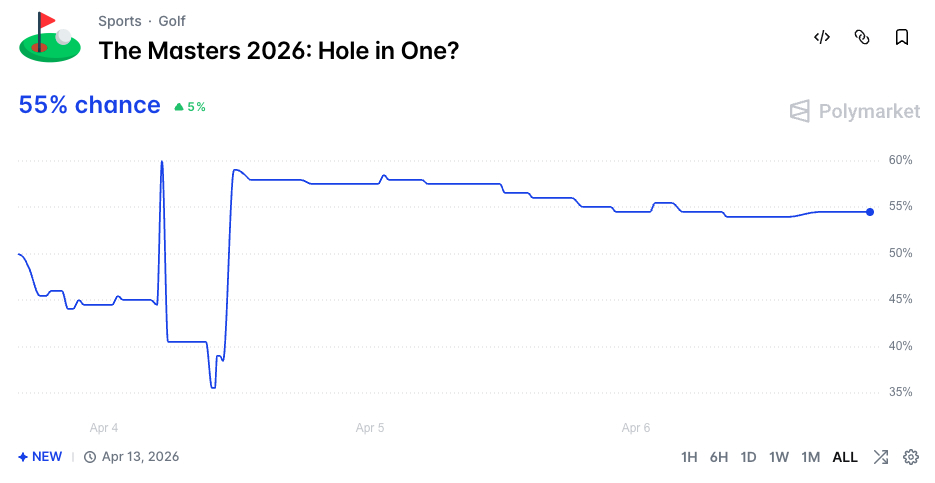Image resolution: width=935 pixels, height=483 pixels.
Task: Click the golf flag market thumbnail
Action: coord(49,37)
